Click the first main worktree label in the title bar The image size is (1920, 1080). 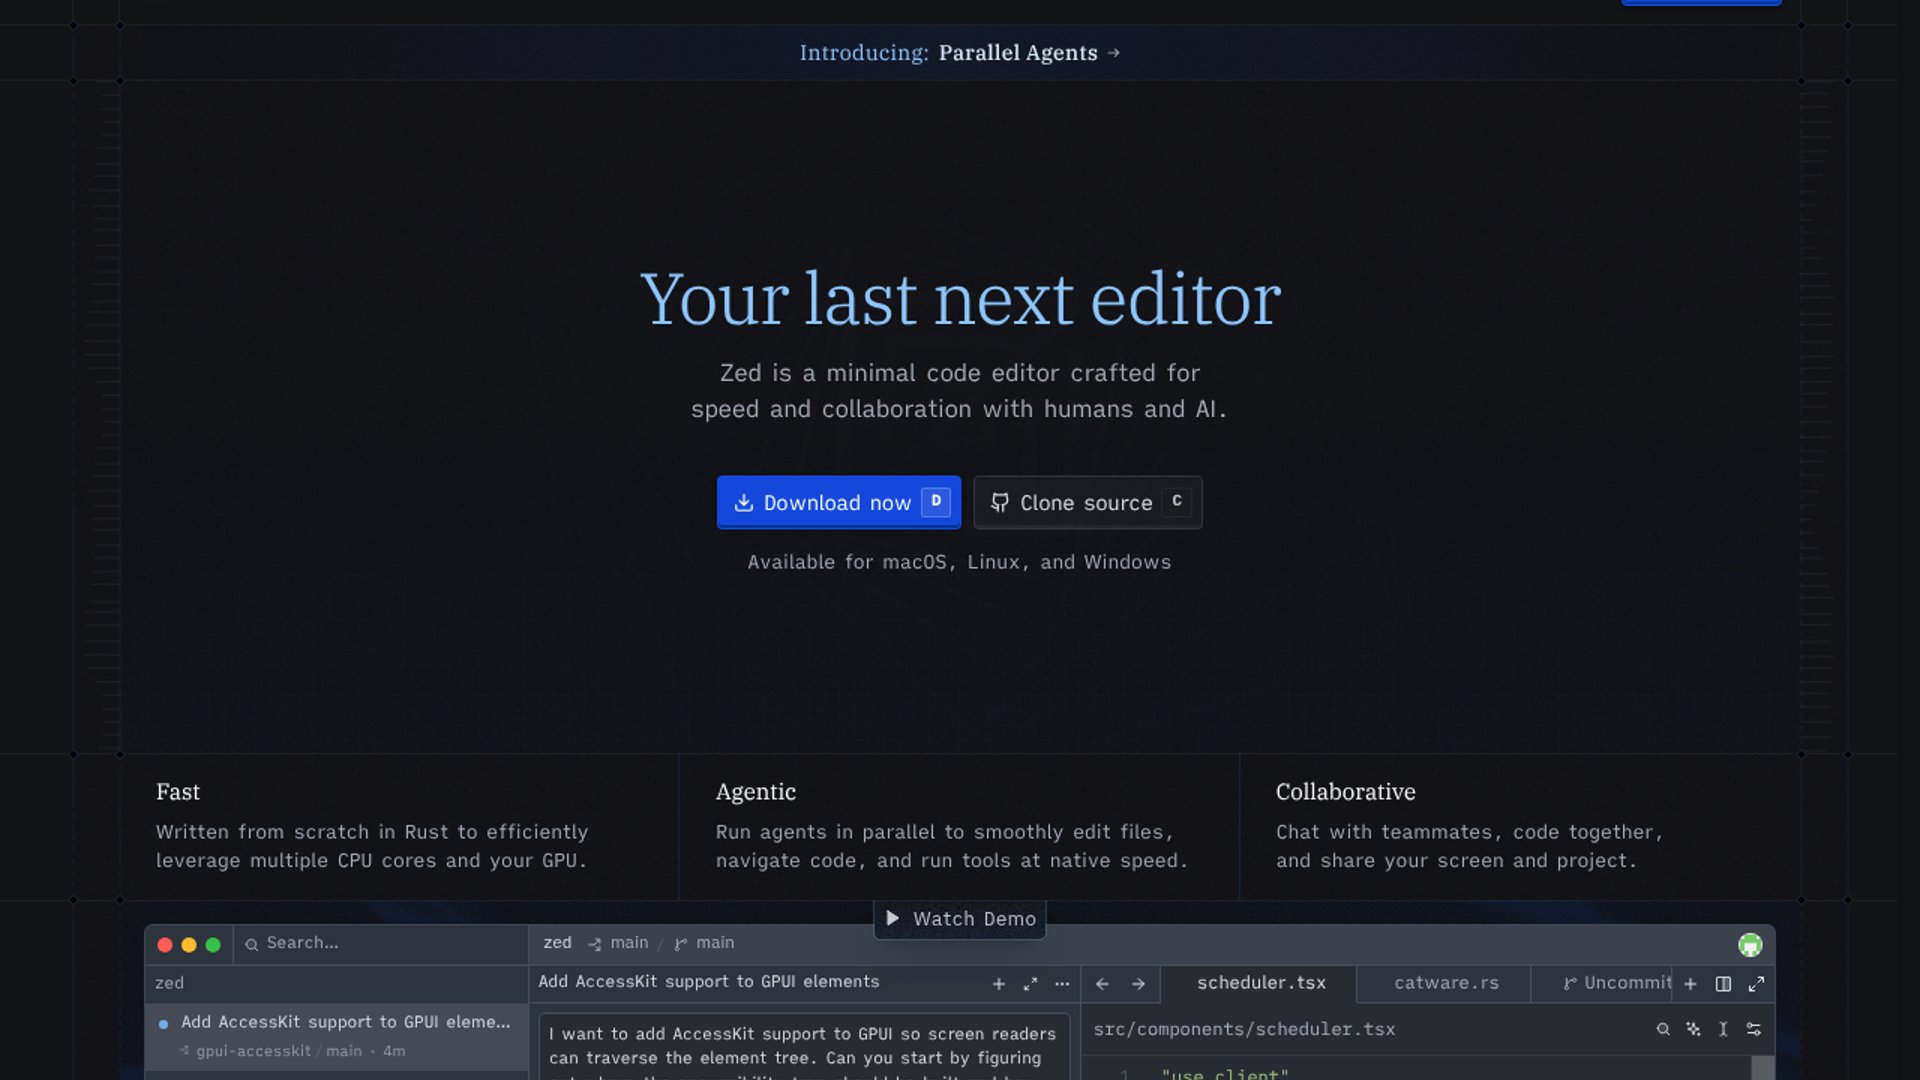pyautogui.click(x=619, y=943)
